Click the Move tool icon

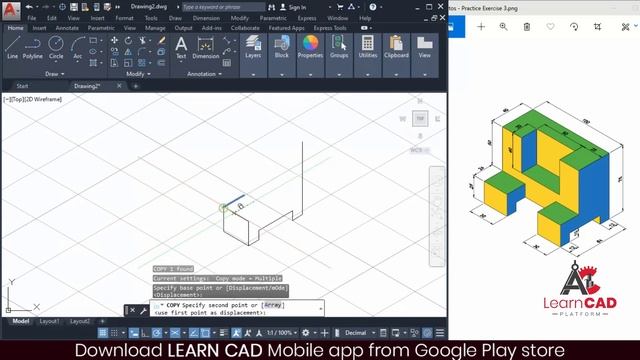click(114, 40)
